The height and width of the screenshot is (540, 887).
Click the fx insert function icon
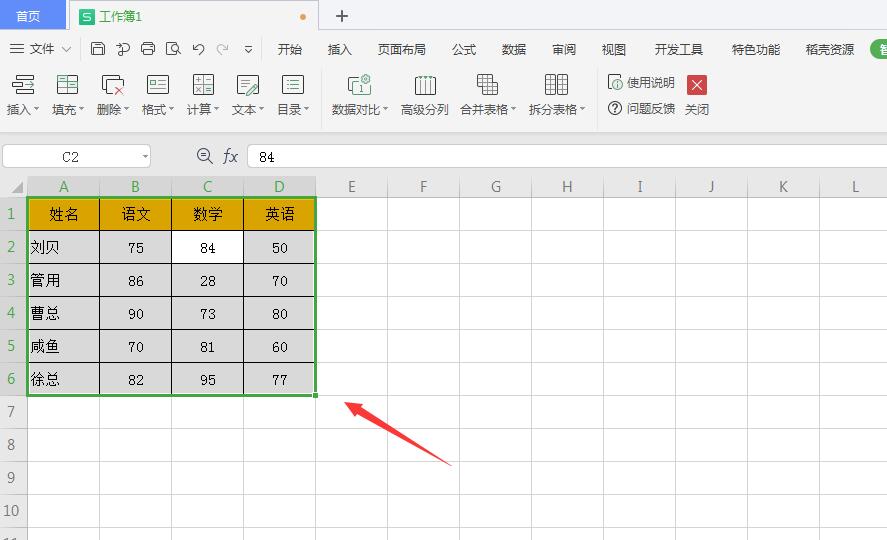tap(230, 156)
